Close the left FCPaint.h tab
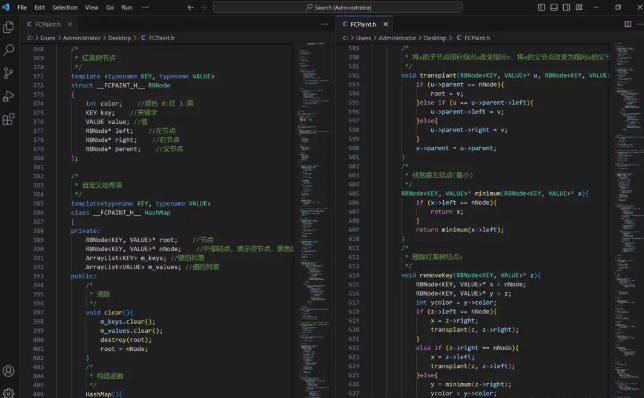 [x=70, y=24]
